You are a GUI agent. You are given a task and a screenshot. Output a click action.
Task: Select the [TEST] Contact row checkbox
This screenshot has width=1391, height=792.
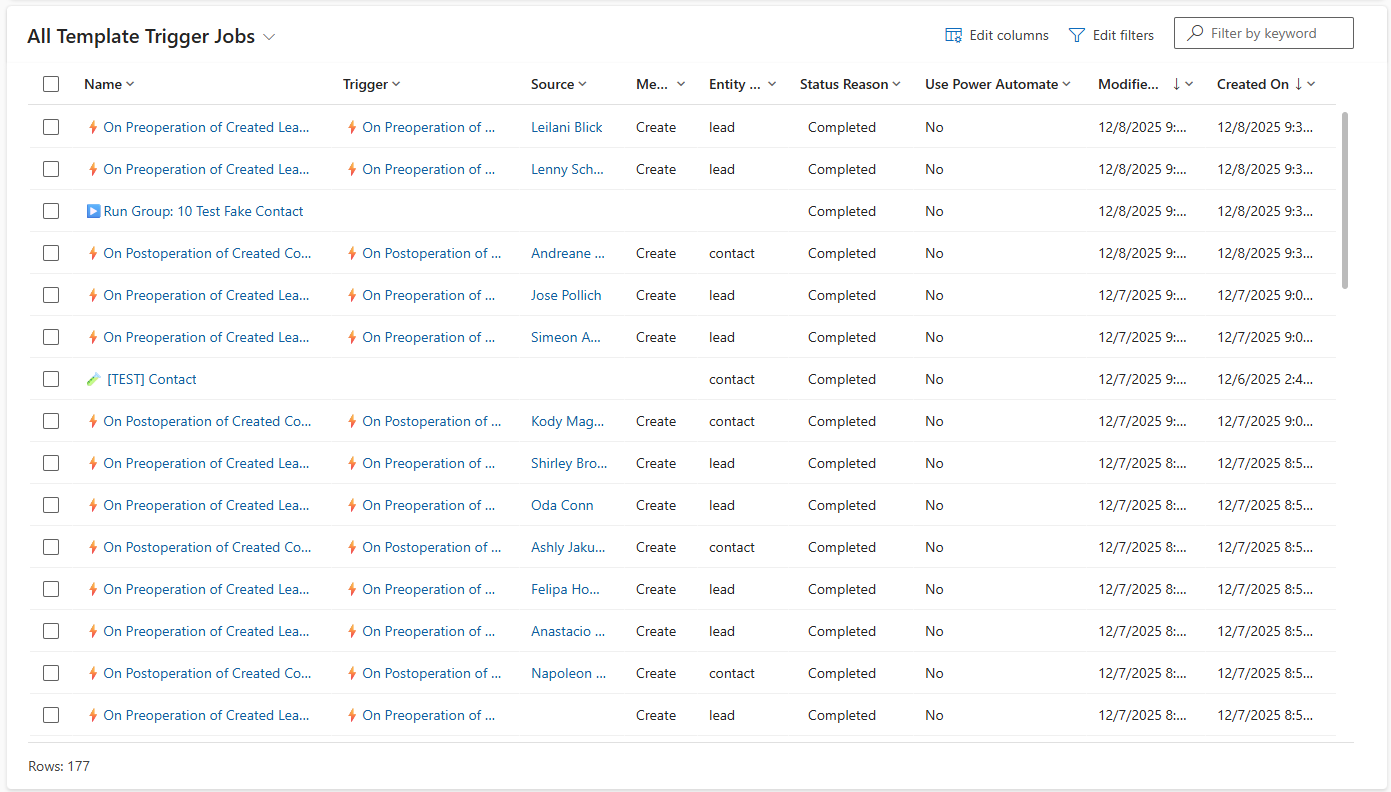[51, 379]
